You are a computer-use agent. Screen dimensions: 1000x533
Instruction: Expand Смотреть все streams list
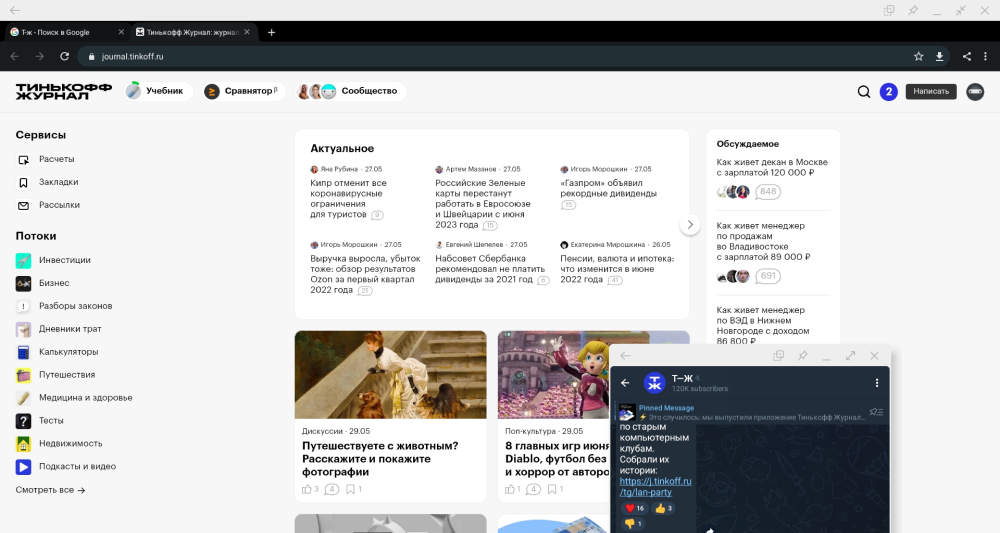click(50, 490)
